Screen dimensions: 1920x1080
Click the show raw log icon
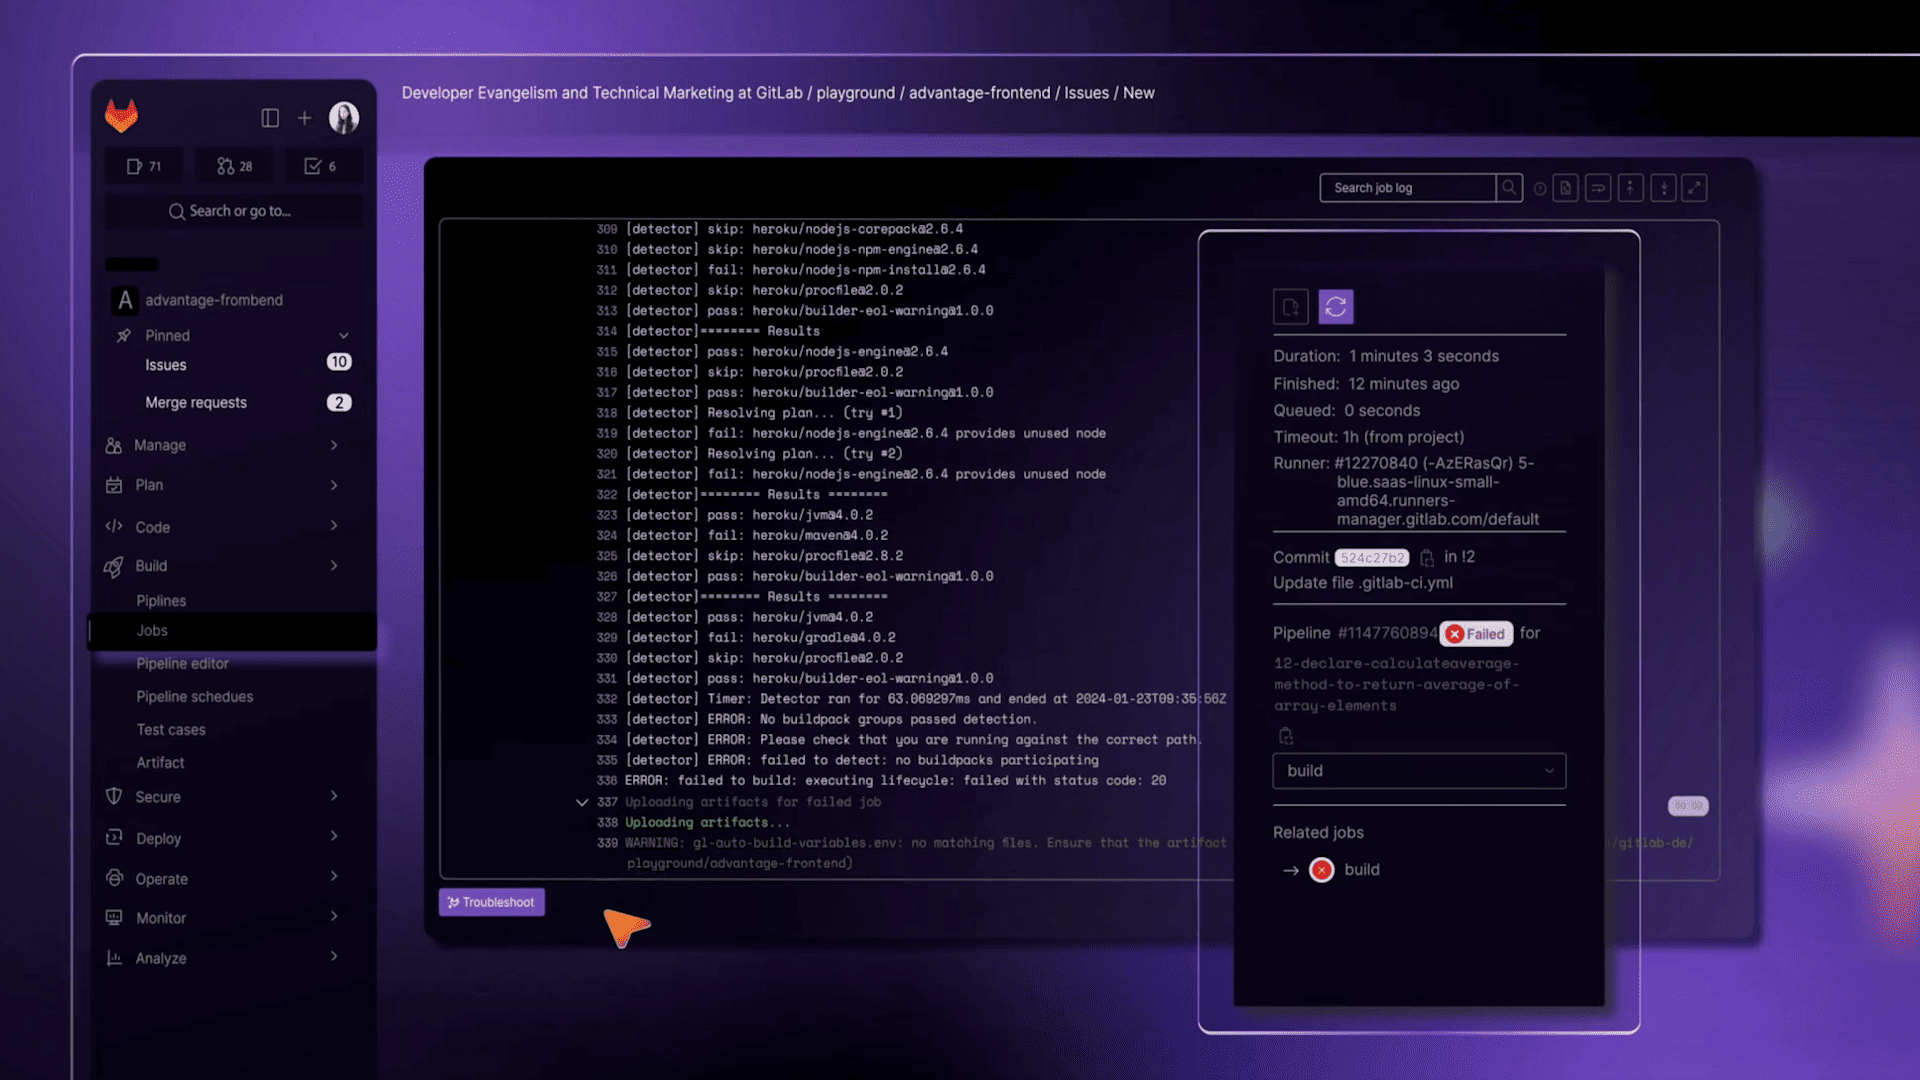point(1566,188)
